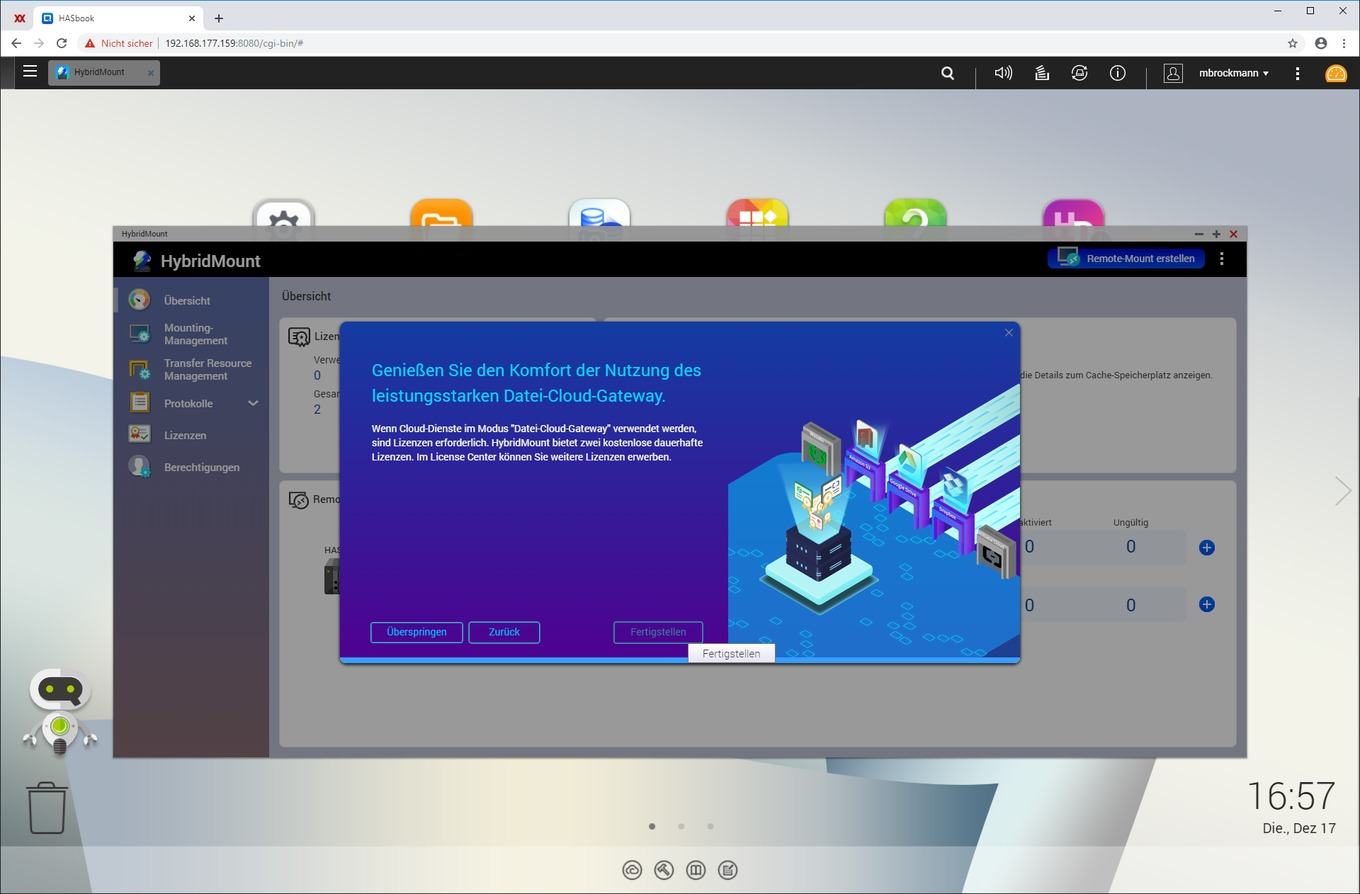Reload the browser page
Viewport: 1360px width, 894px height.
[61, 43]
